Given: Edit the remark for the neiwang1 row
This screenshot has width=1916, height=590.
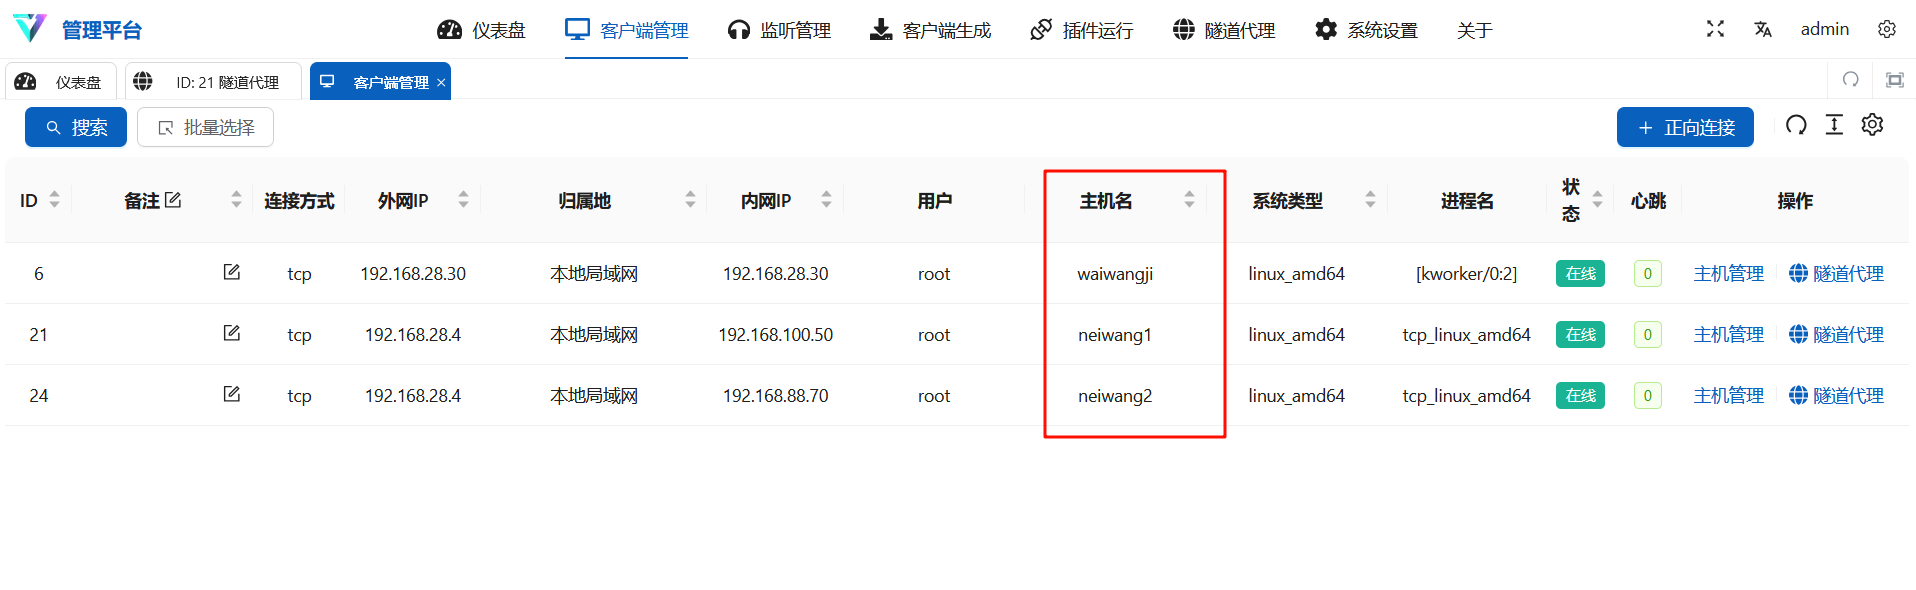Looking at the screenshot, I should click(x=231, y=333).
